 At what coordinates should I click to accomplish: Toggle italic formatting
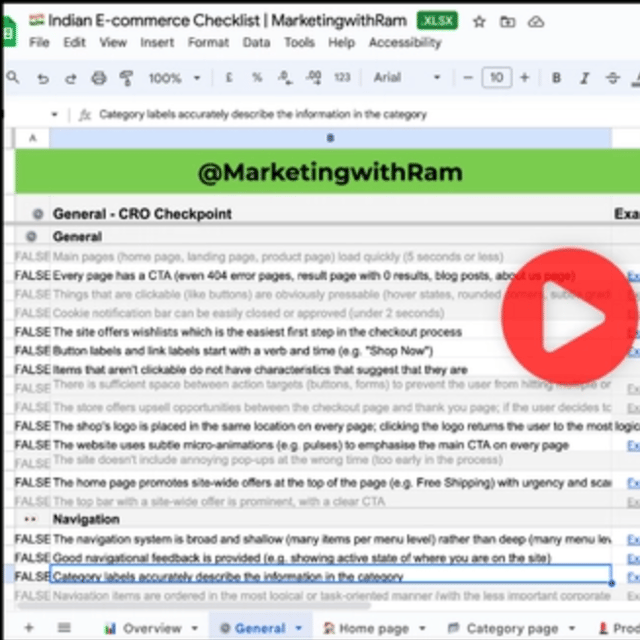tap(584, 78)
